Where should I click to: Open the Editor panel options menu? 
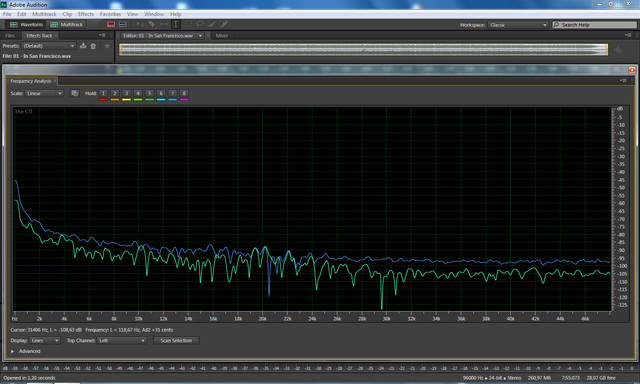[x=628, y=36]
